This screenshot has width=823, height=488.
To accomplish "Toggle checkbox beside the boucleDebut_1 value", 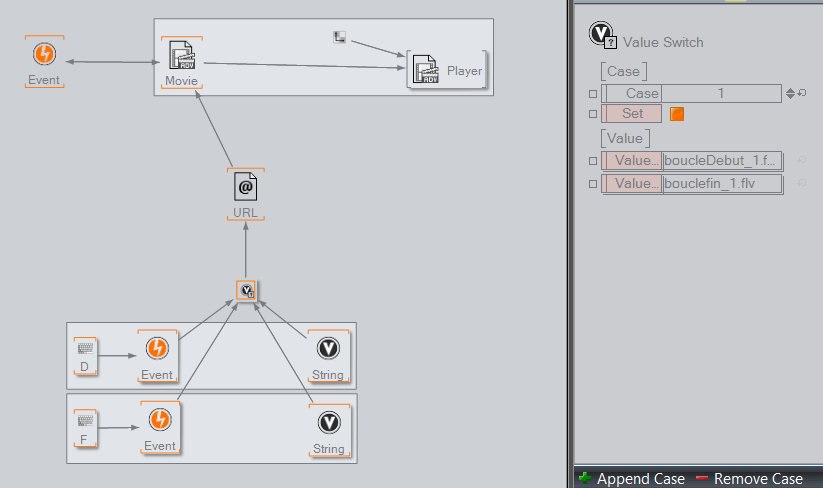I will [592, 160].
